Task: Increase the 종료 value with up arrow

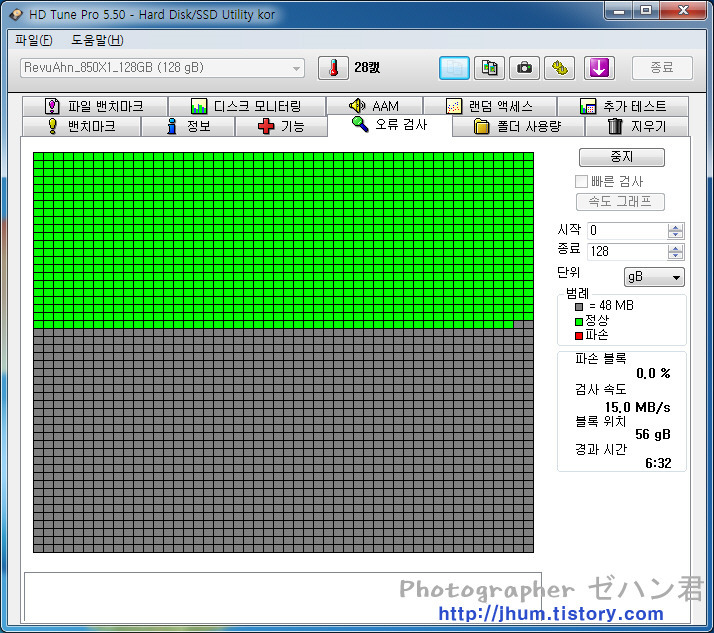Action: click(676, 248)
